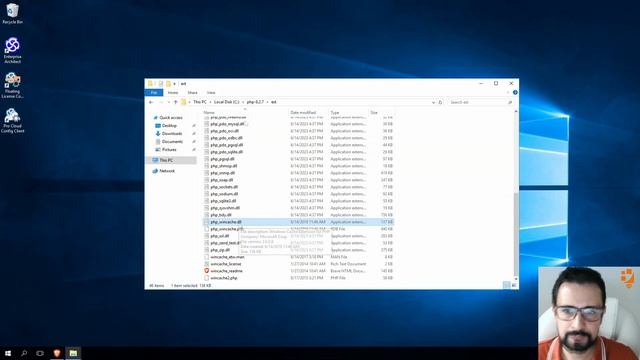Expand breadcrumb arrow after php-8.2.7
This screenshot has height=360, width=640.
(x=268, y=102)
